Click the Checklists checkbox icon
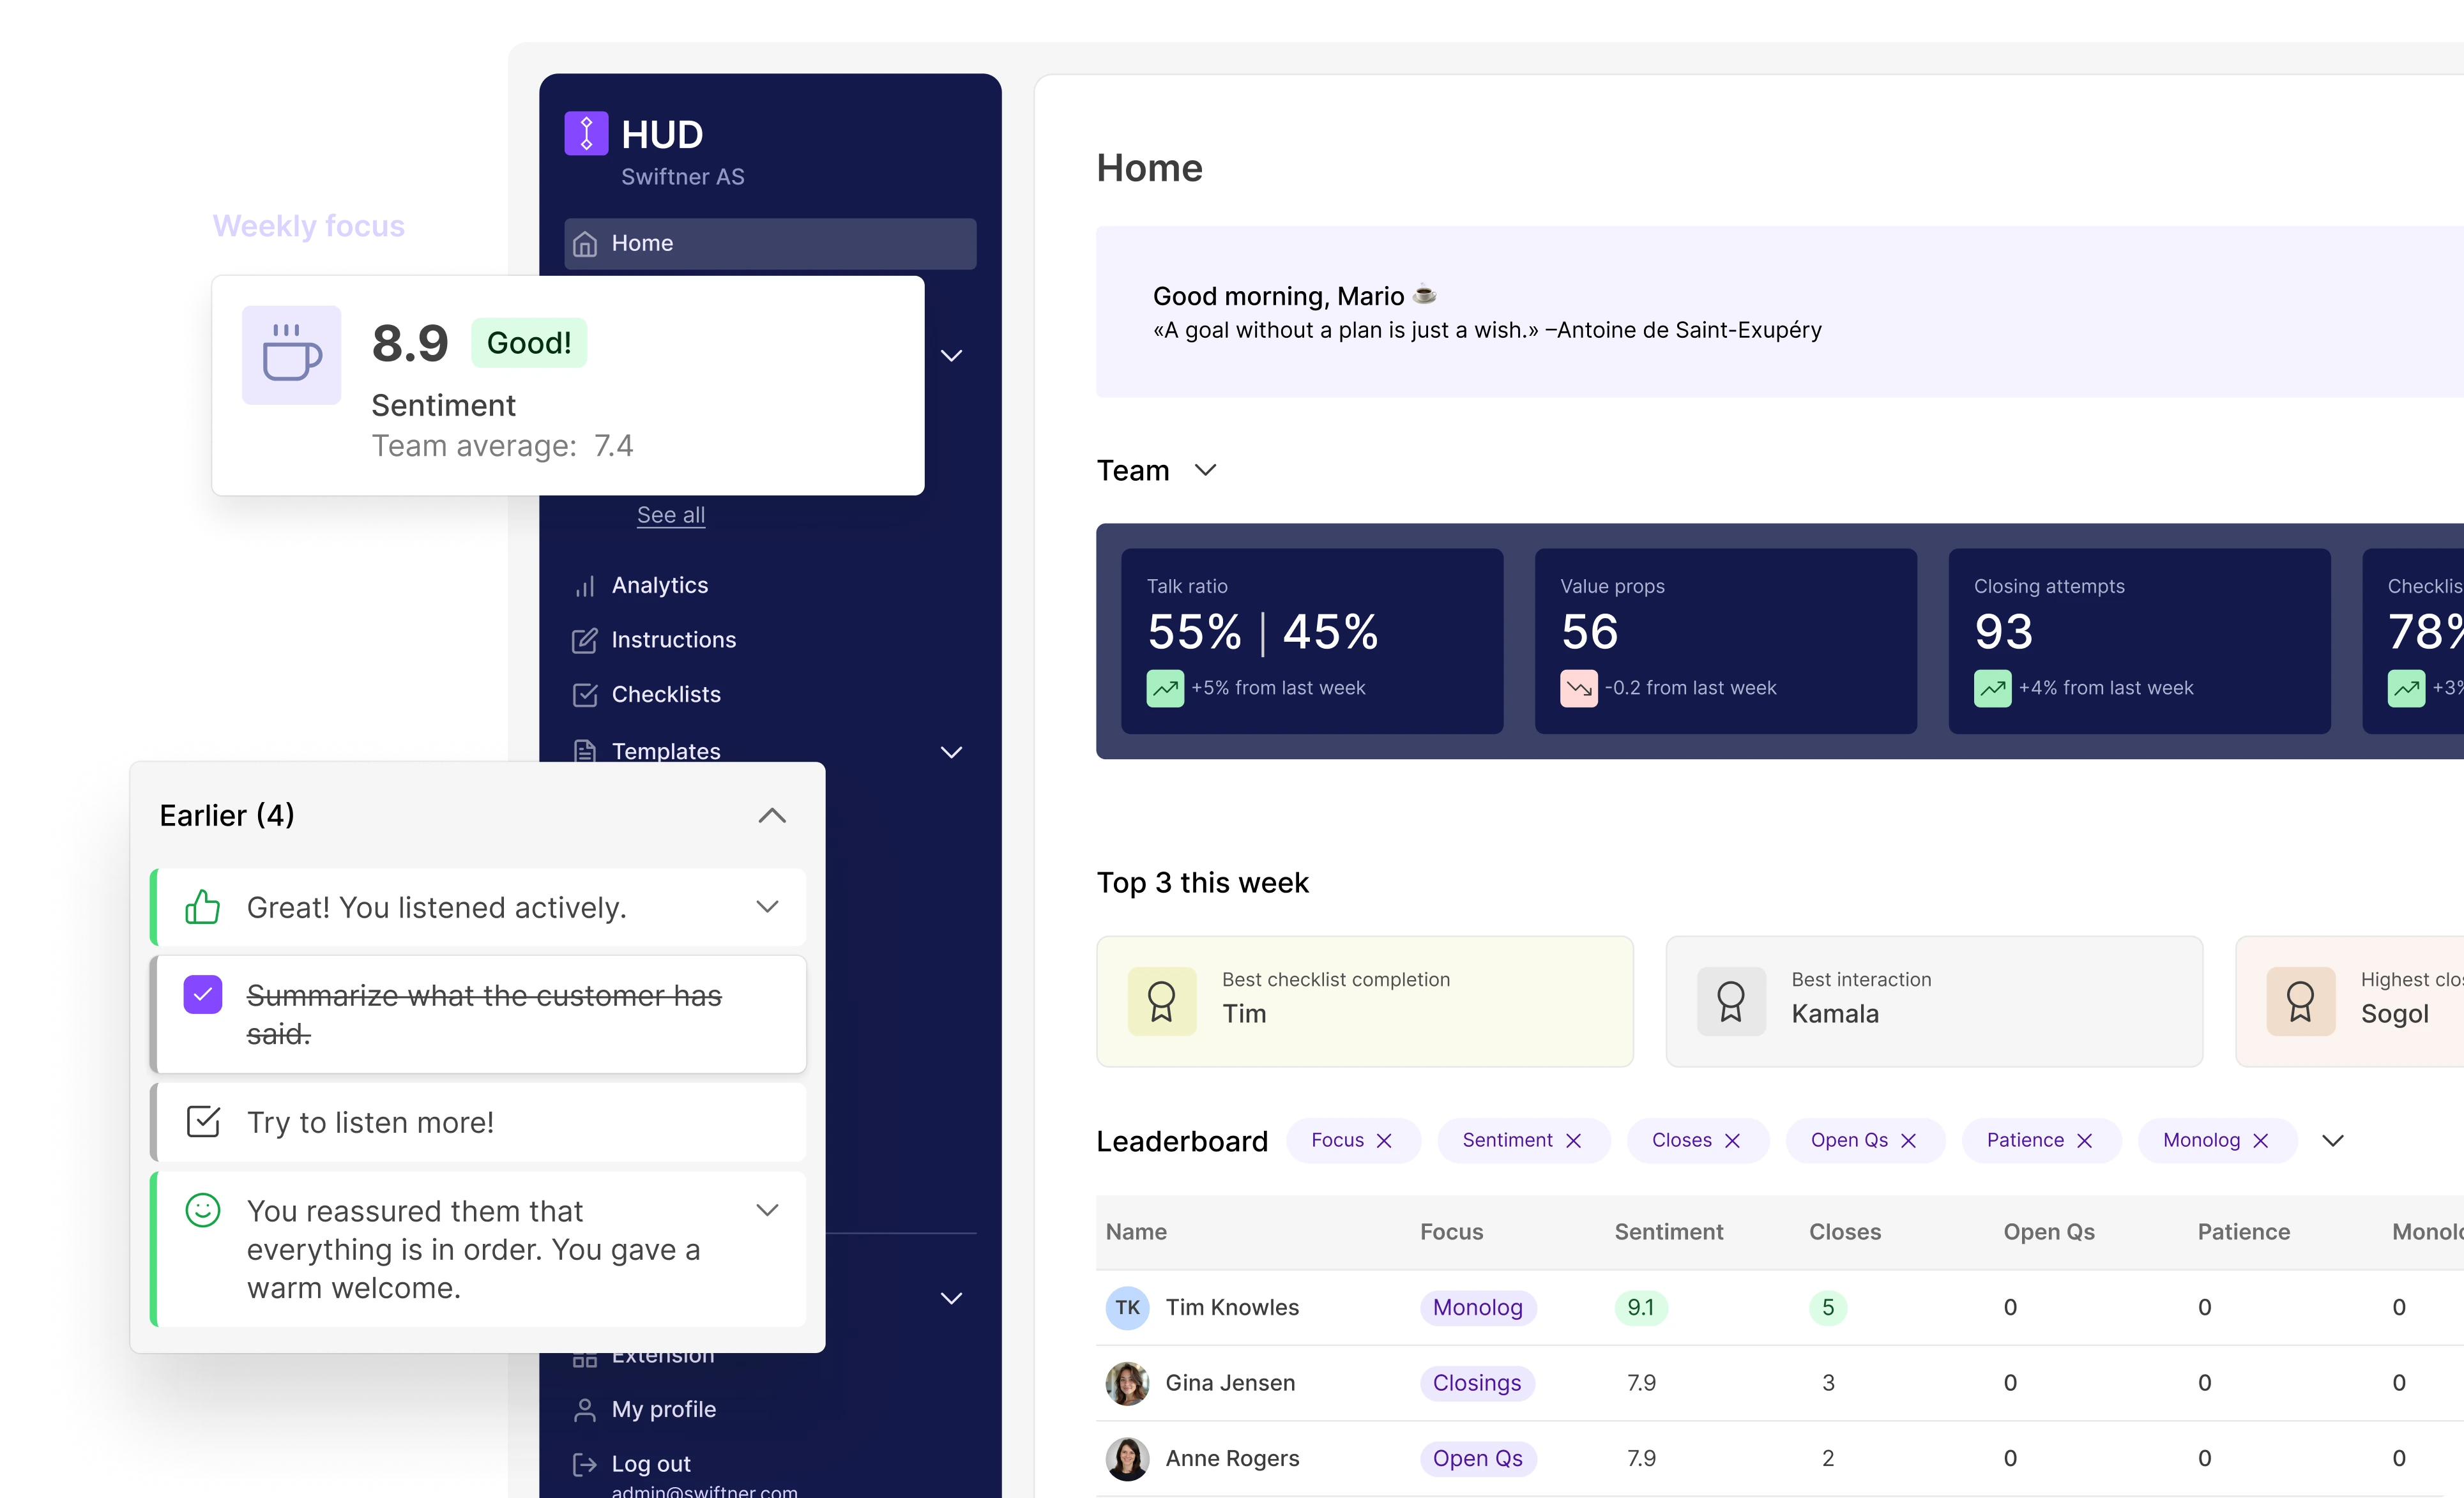The image size is (2464, 1498). (x=585, y=695)
